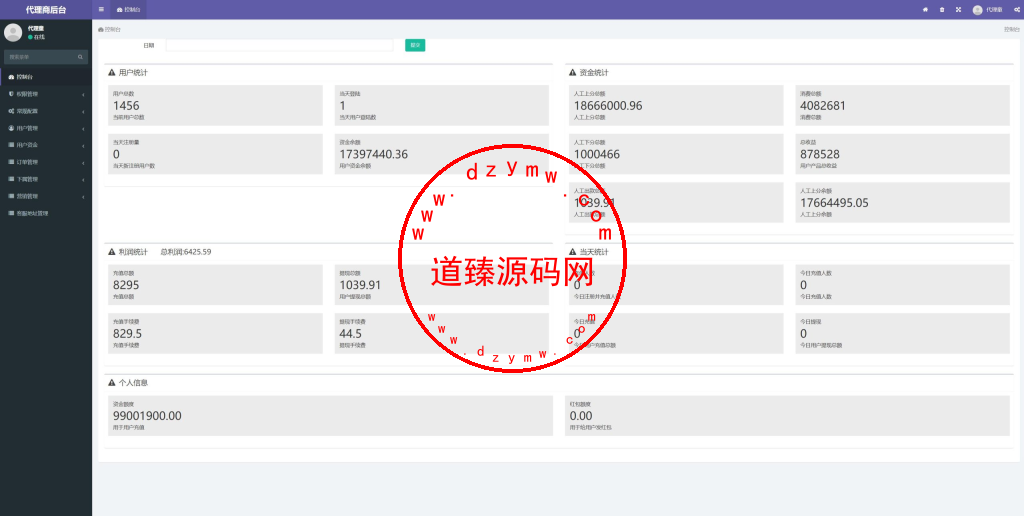Image resolution: width=1024 pixels, height=516 pixels.
Task: Open 控制台 in the sidebar menu
Action: coord(46,77)
